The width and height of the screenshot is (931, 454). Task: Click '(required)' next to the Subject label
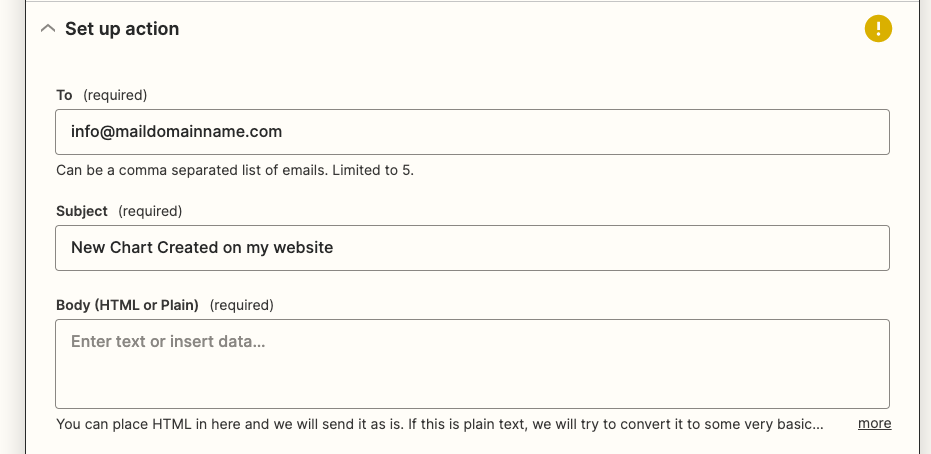(150, 211)
